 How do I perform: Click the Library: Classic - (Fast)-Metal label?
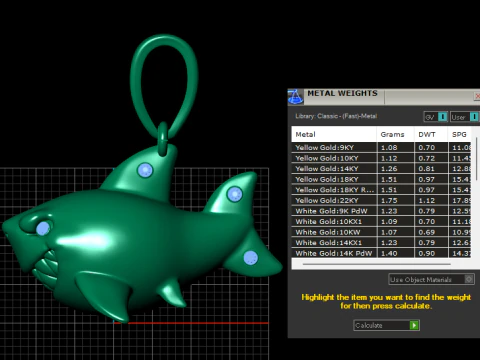(336, 116)
